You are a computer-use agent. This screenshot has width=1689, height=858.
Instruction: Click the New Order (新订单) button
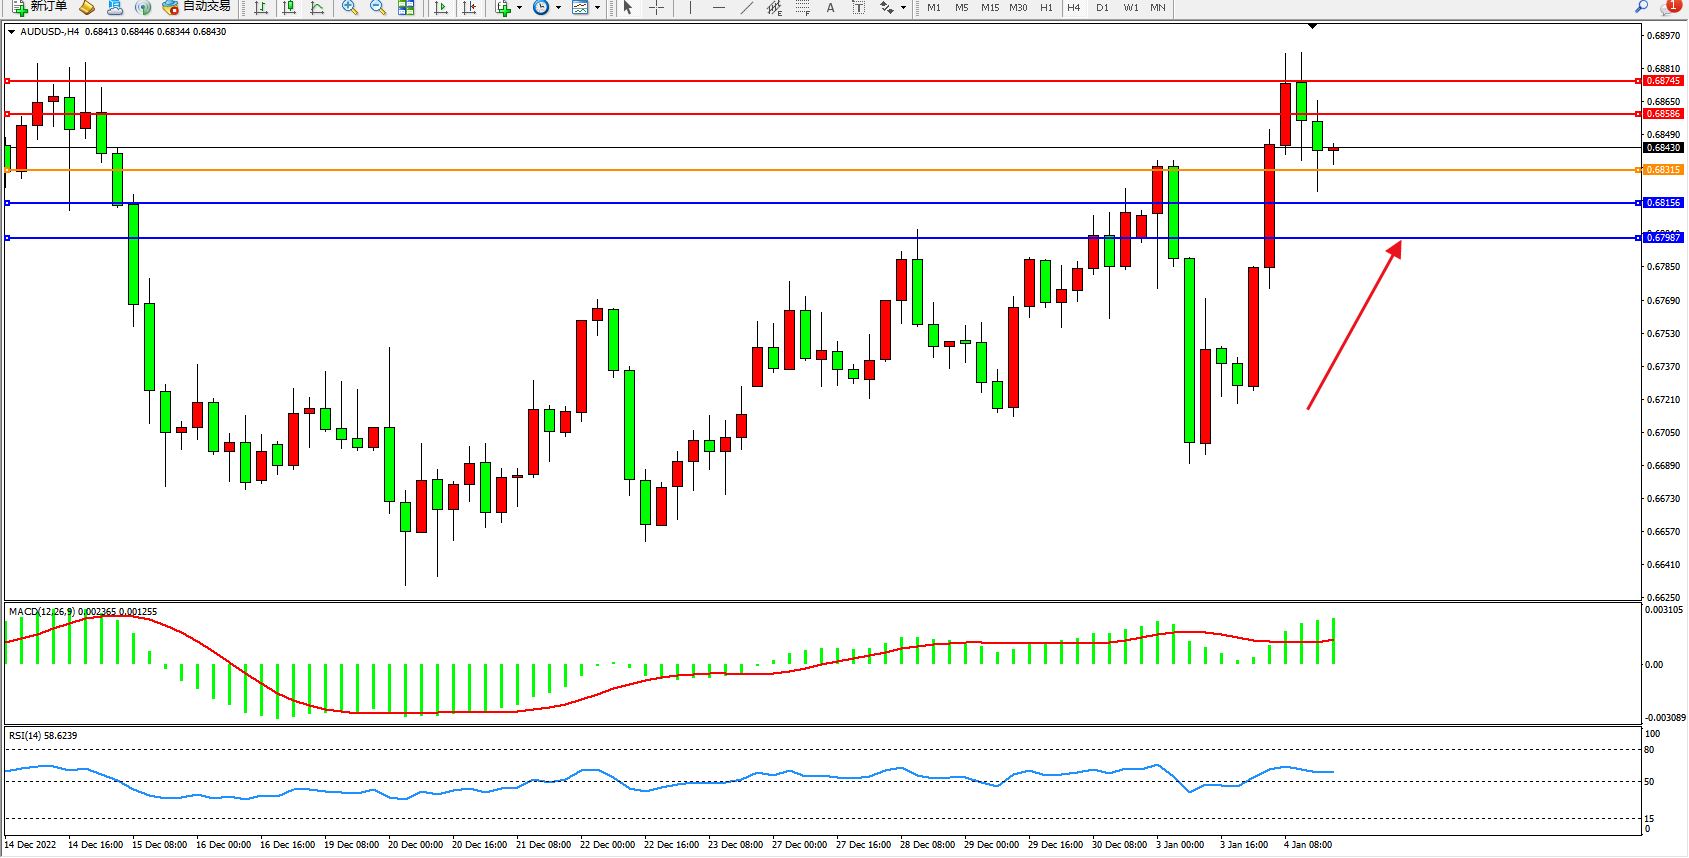coord(40,7)
